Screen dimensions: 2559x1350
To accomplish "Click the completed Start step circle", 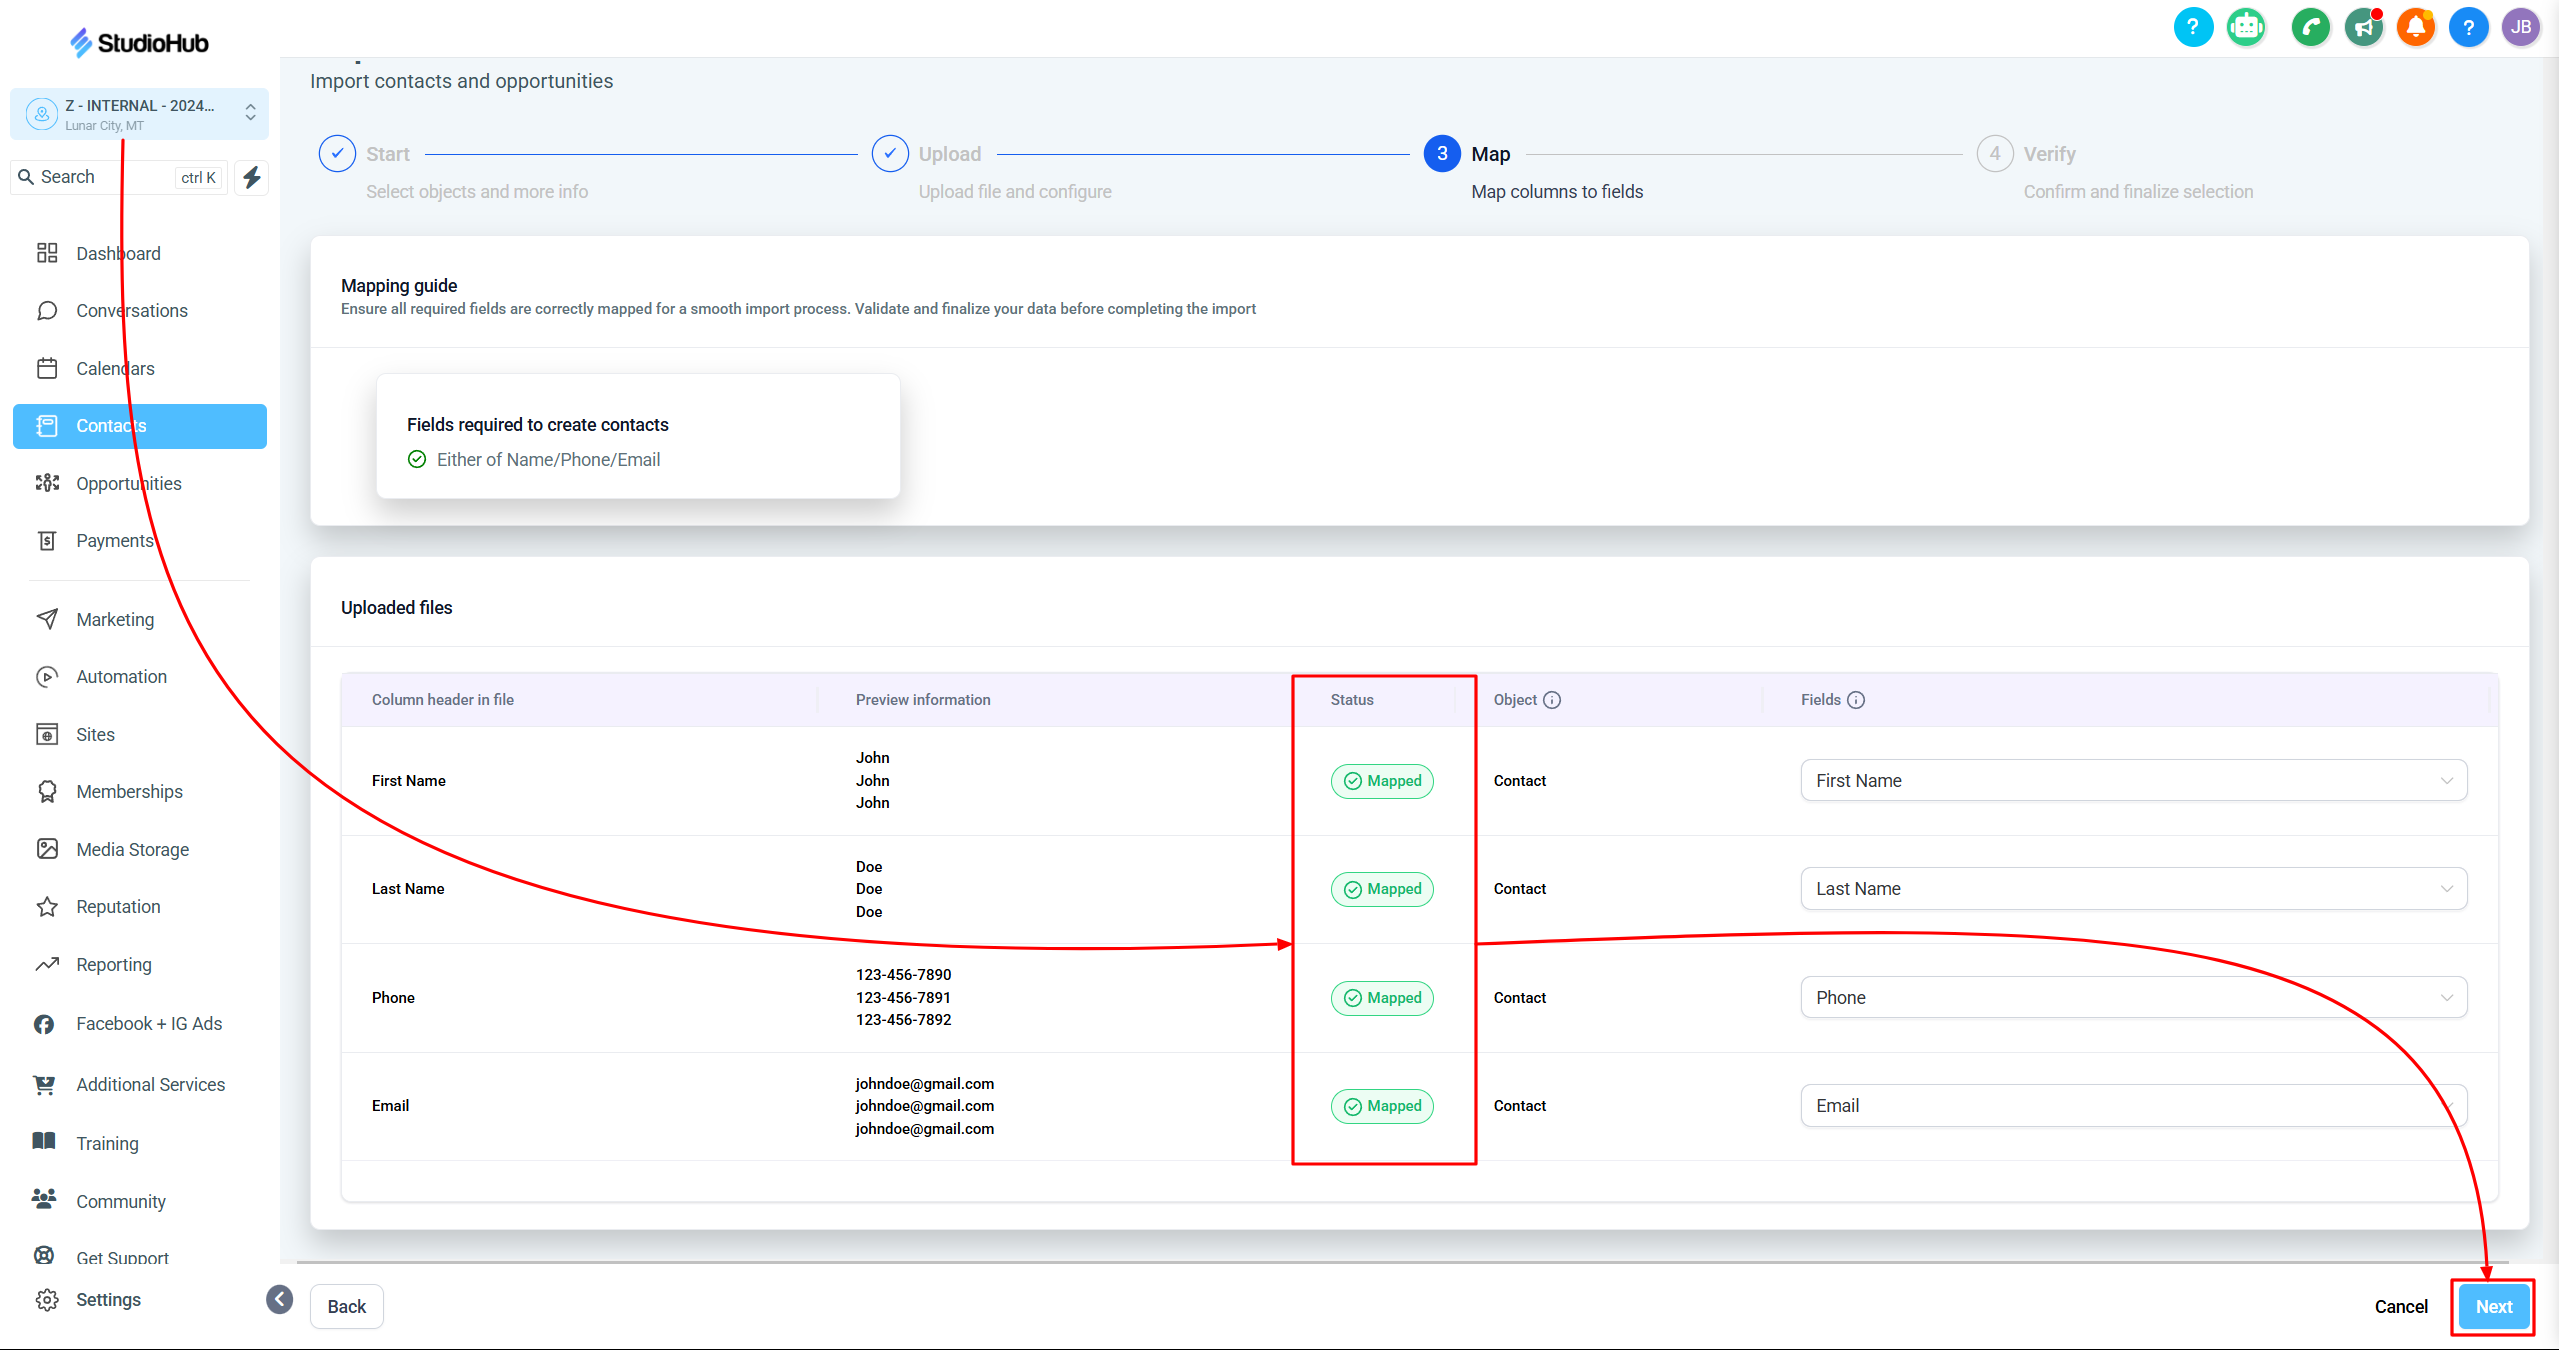I will (337, 154).
